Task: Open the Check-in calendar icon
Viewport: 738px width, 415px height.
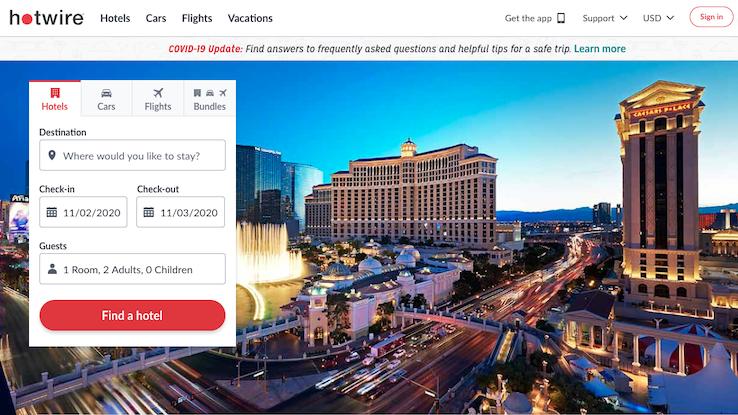Action: pyautogui.click(x=52, y=212)
